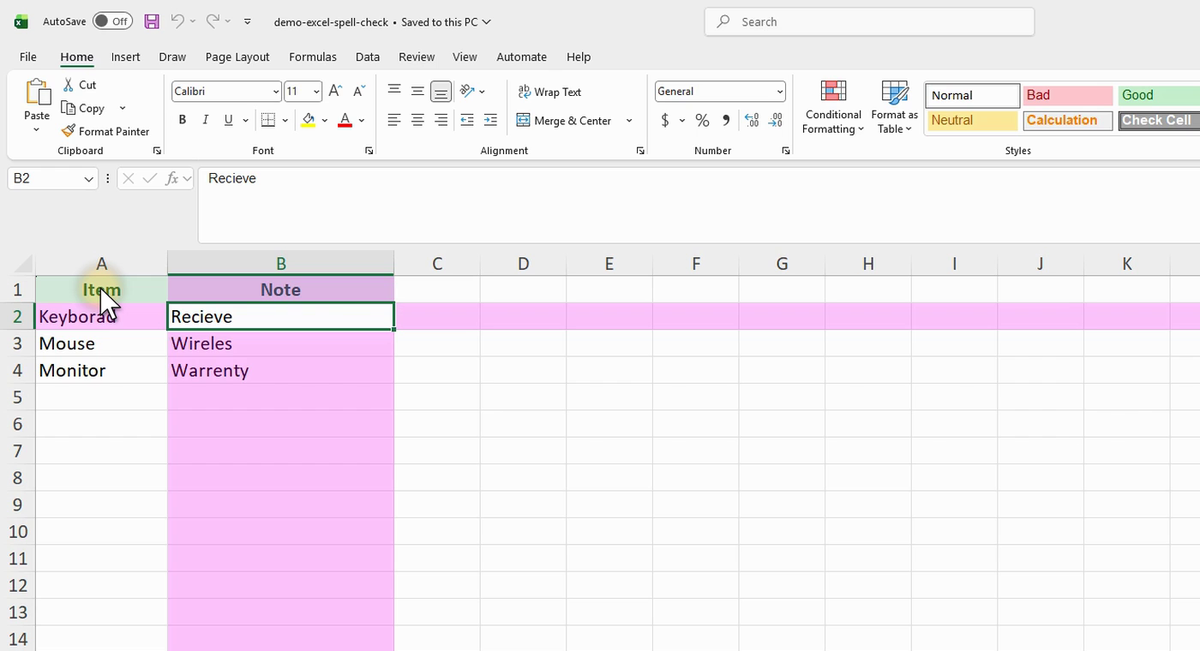This screenshot has width=1200, height=651.
Task: Toggle Italic formatting
Action: (205, 120)
